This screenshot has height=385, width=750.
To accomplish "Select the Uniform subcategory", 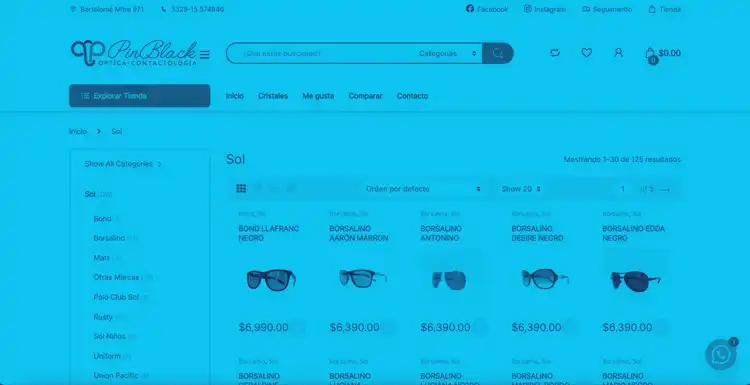I will [107, 356].
